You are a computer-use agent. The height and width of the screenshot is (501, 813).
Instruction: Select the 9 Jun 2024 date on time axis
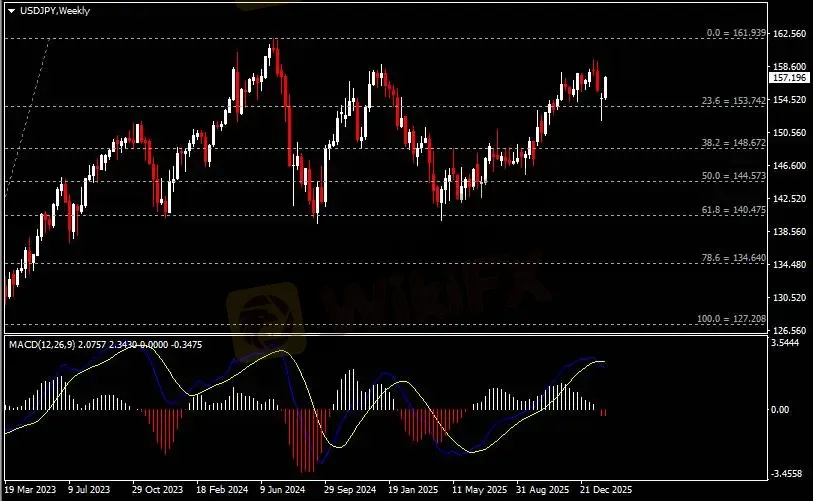(x=281, y=491)
